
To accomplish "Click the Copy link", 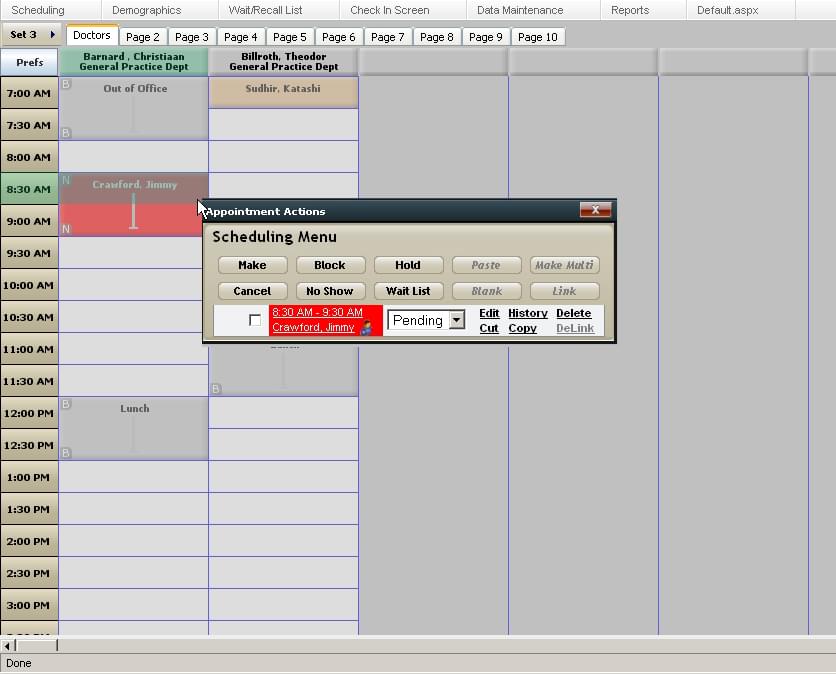I will point(523,328).
